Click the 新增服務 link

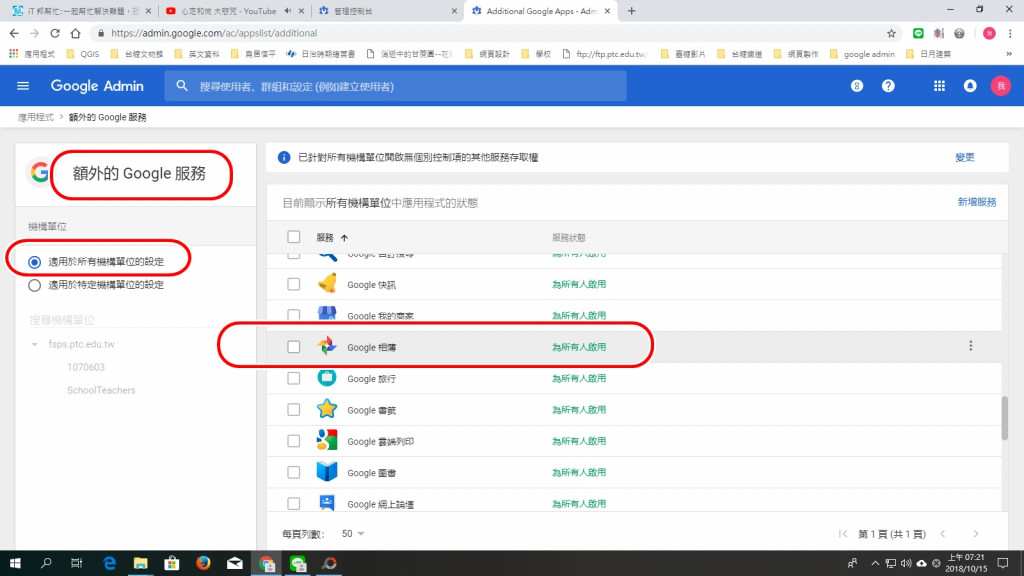(976, 202)
